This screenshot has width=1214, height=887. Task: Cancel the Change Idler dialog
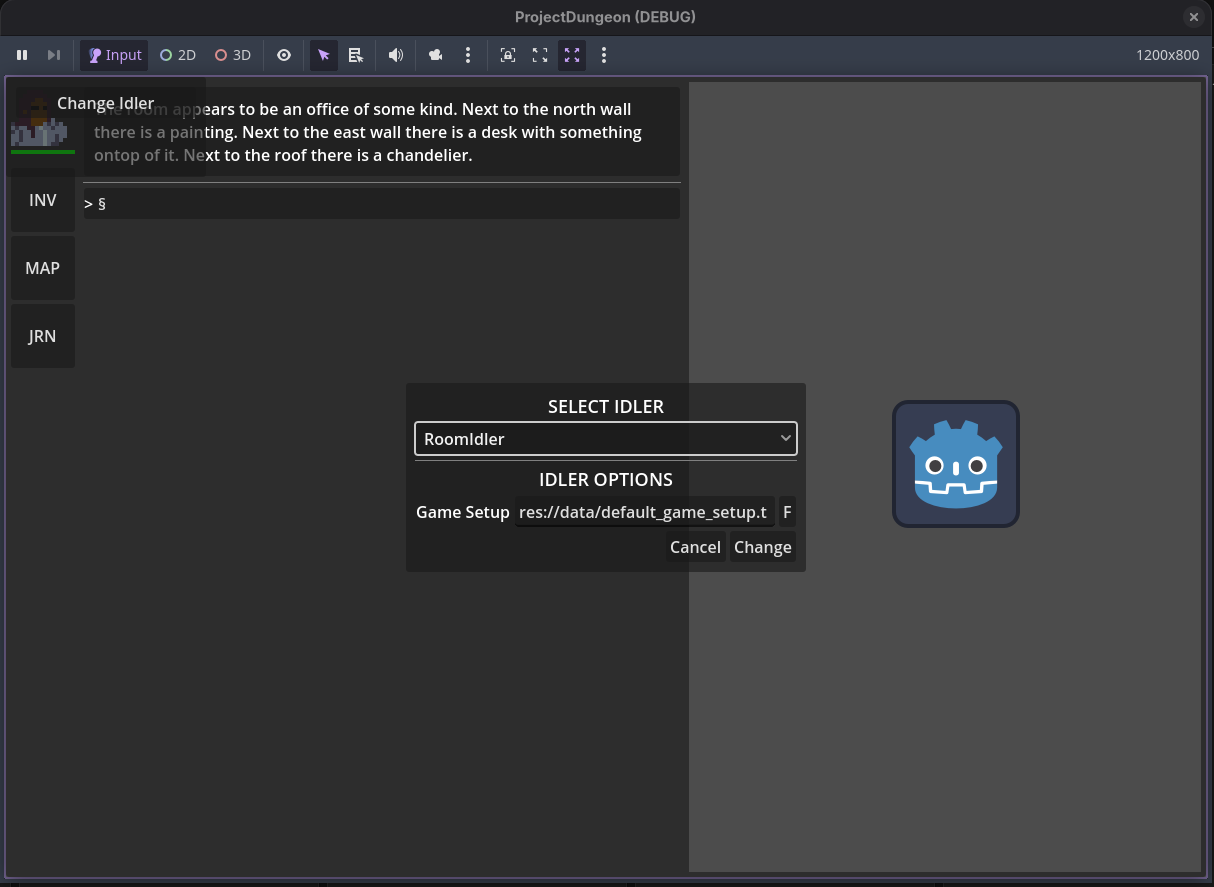[695, 547]
